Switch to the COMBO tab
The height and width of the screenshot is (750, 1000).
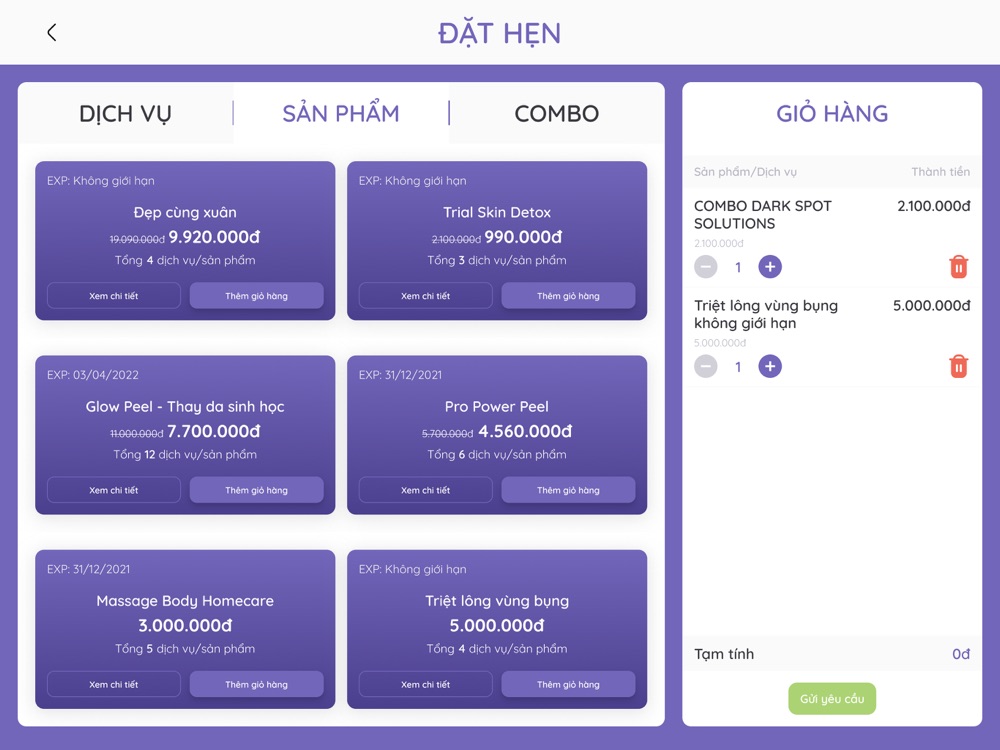(x=556, y=114)
